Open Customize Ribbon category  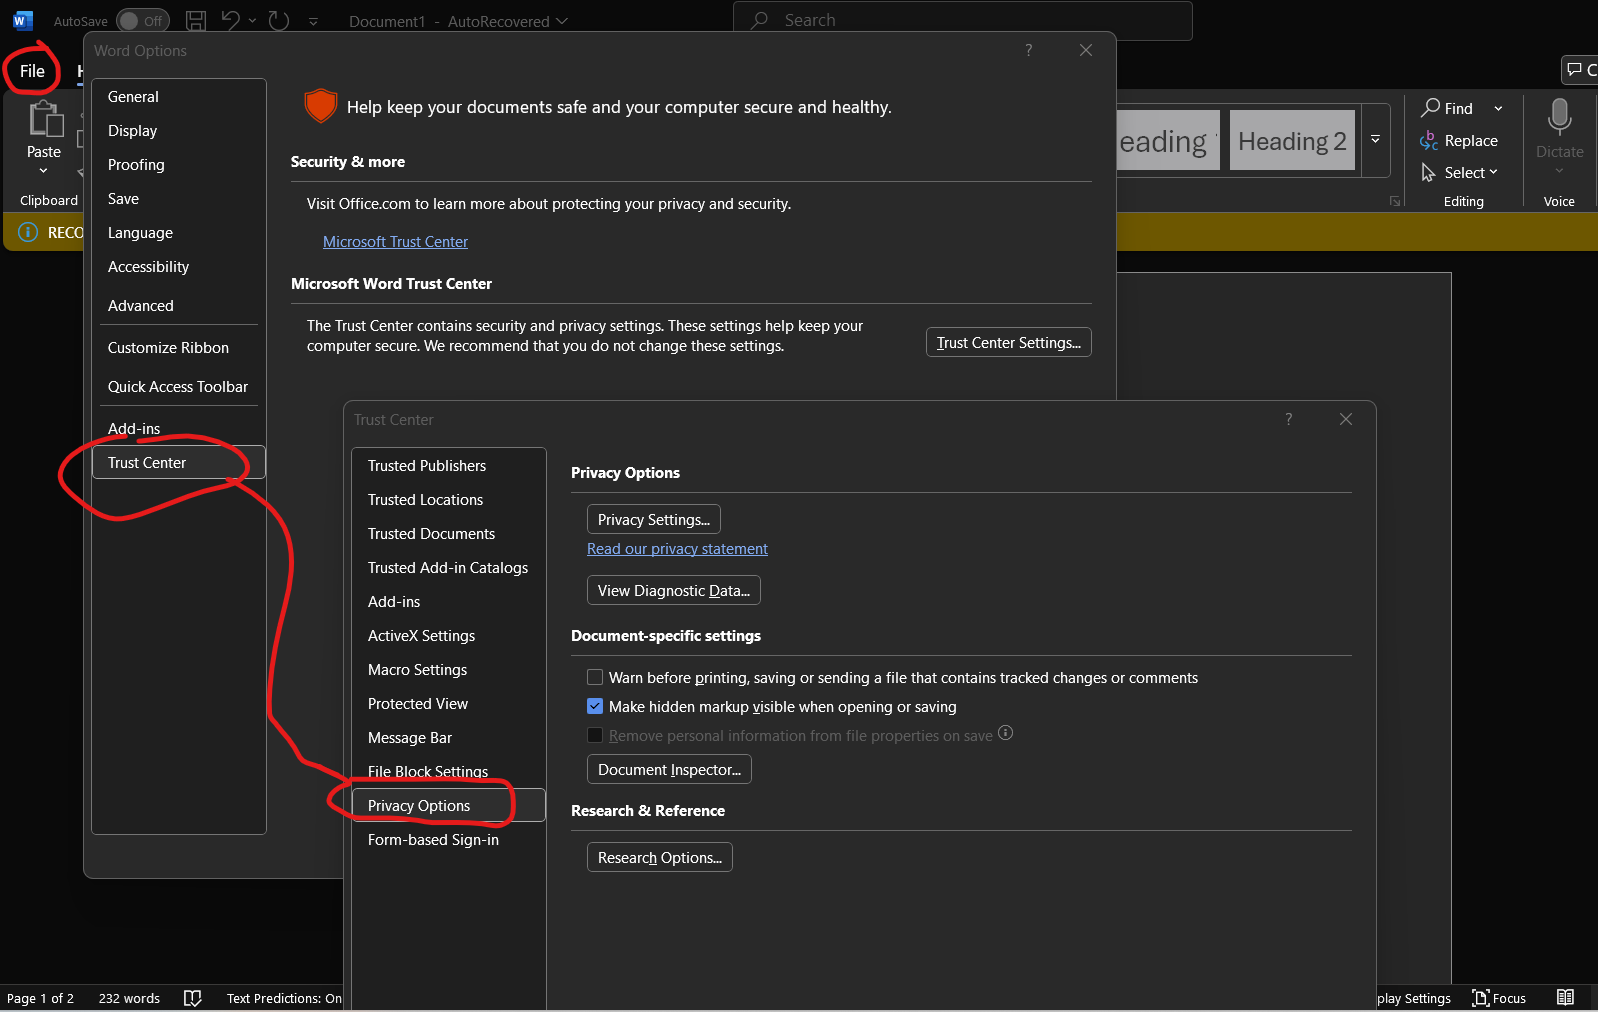click(x=179, y=348)
